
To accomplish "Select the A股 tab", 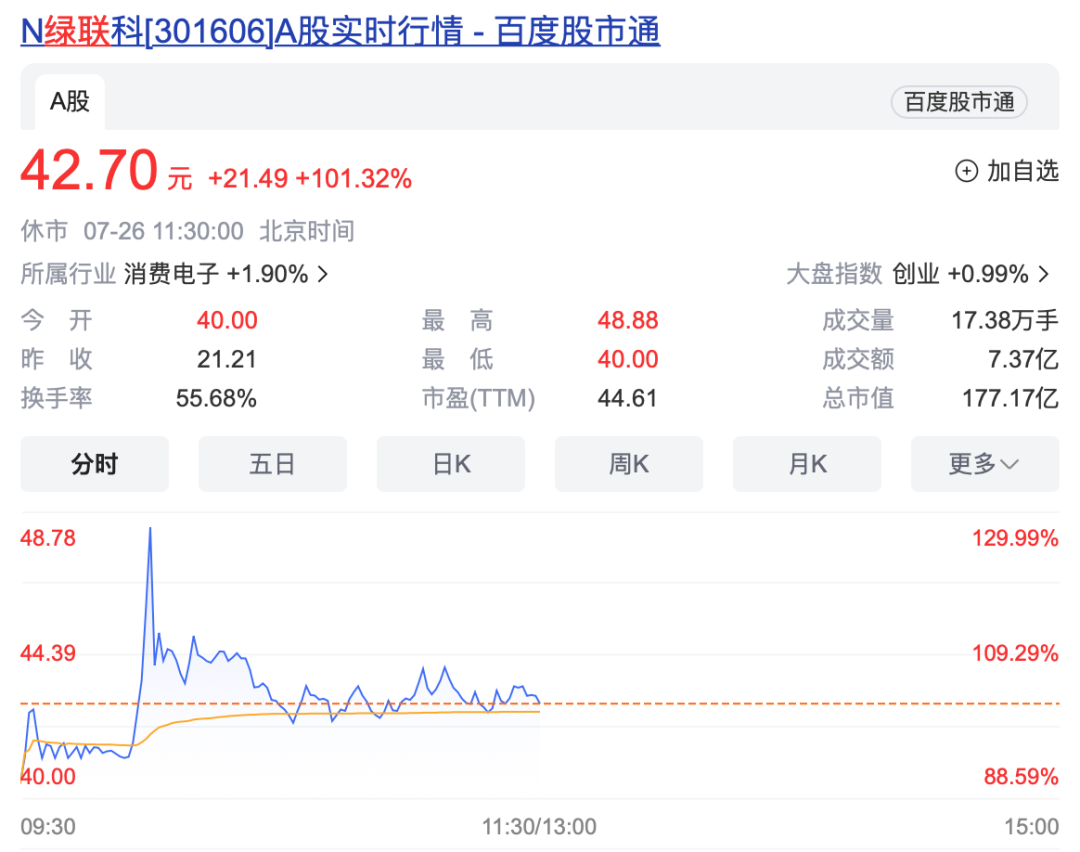I will tap(70, 101).
